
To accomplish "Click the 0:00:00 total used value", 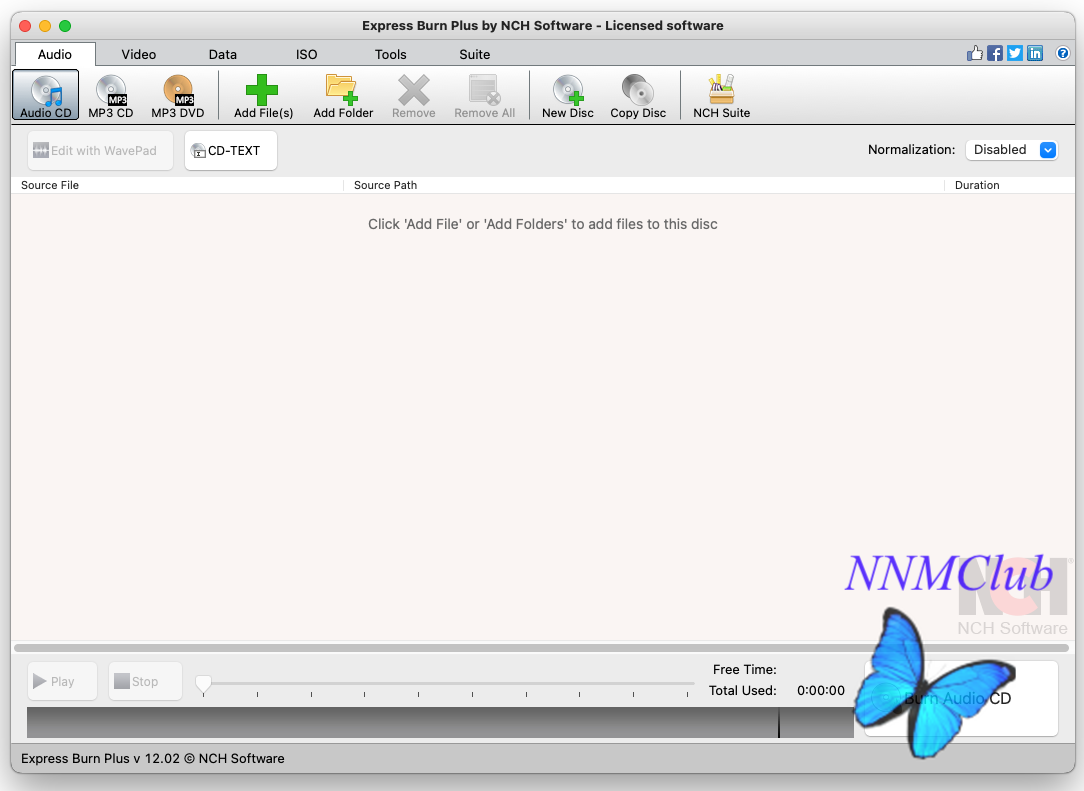I will pos(821,690).
